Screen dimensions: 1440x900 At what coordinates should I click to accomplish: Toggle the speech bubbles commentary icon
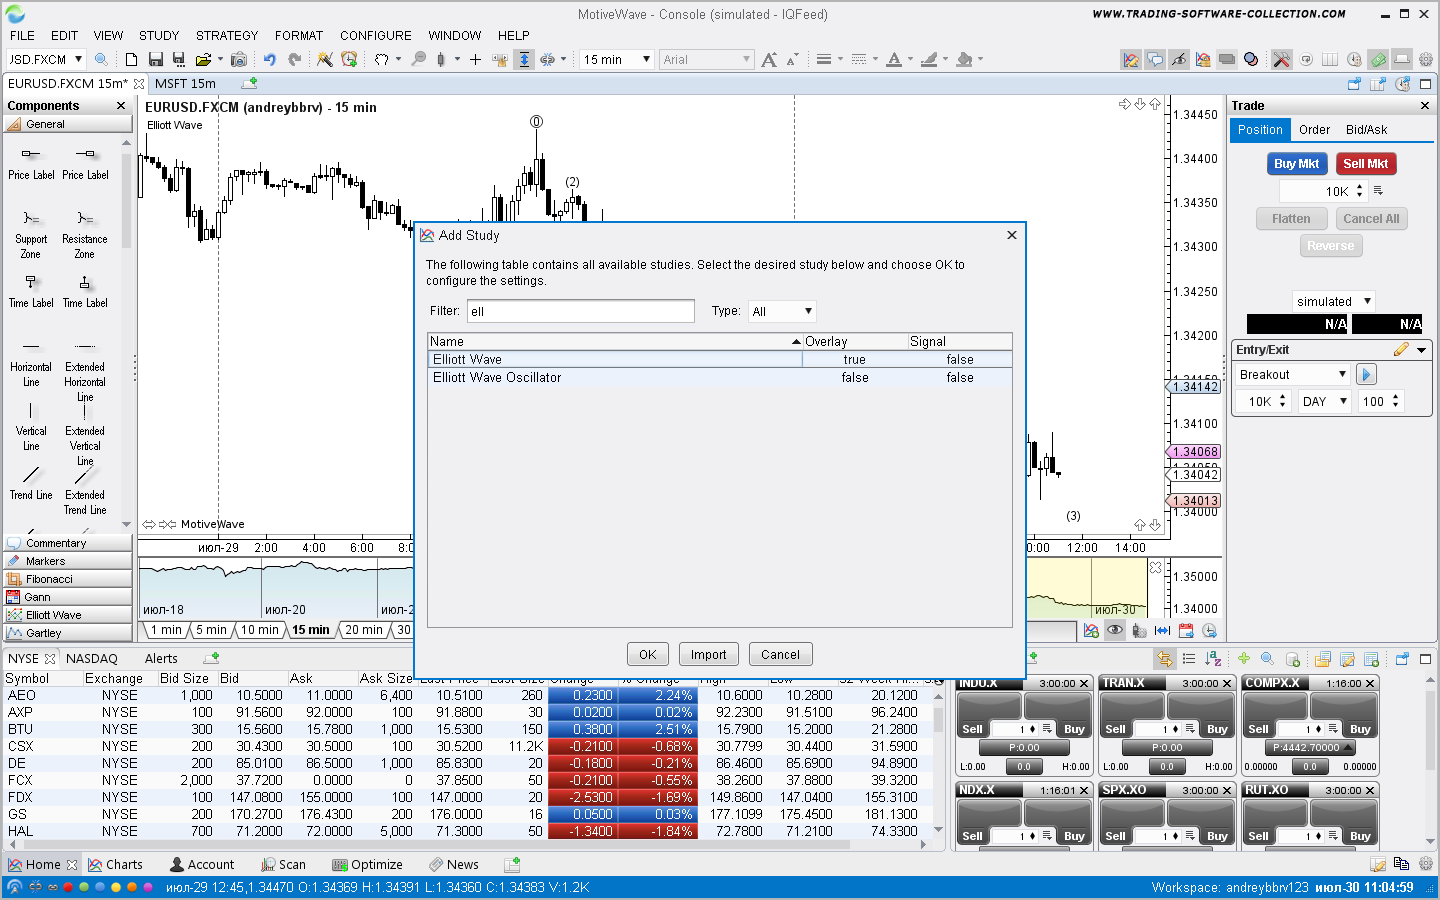click(x=1155, y=60)
